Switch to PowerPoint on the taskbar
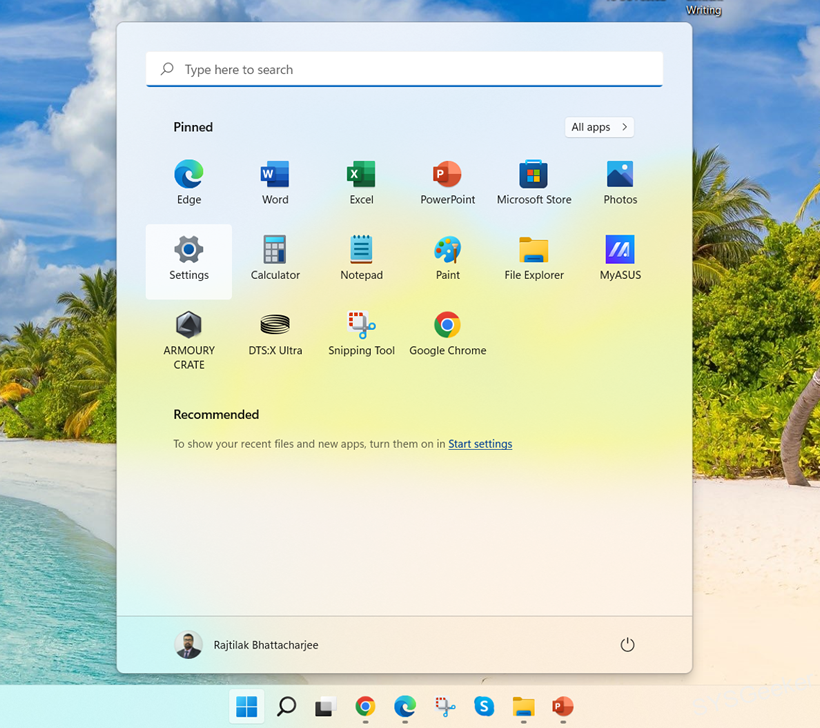The height and width of the screenshot is (728, 820). click(x=563, y=707)
